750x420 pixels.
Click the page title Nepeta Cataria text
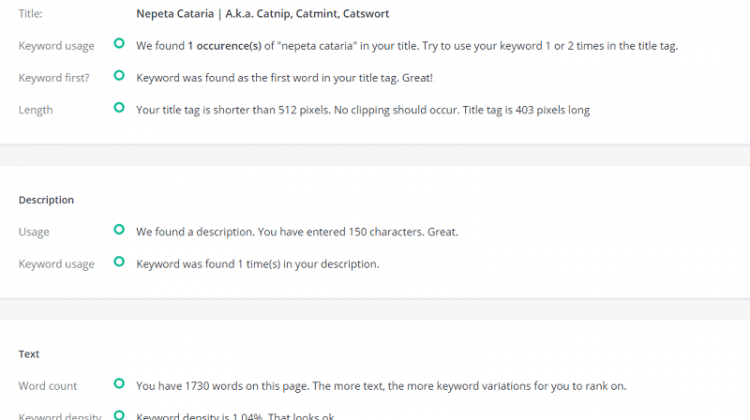(x=263, y=14)
